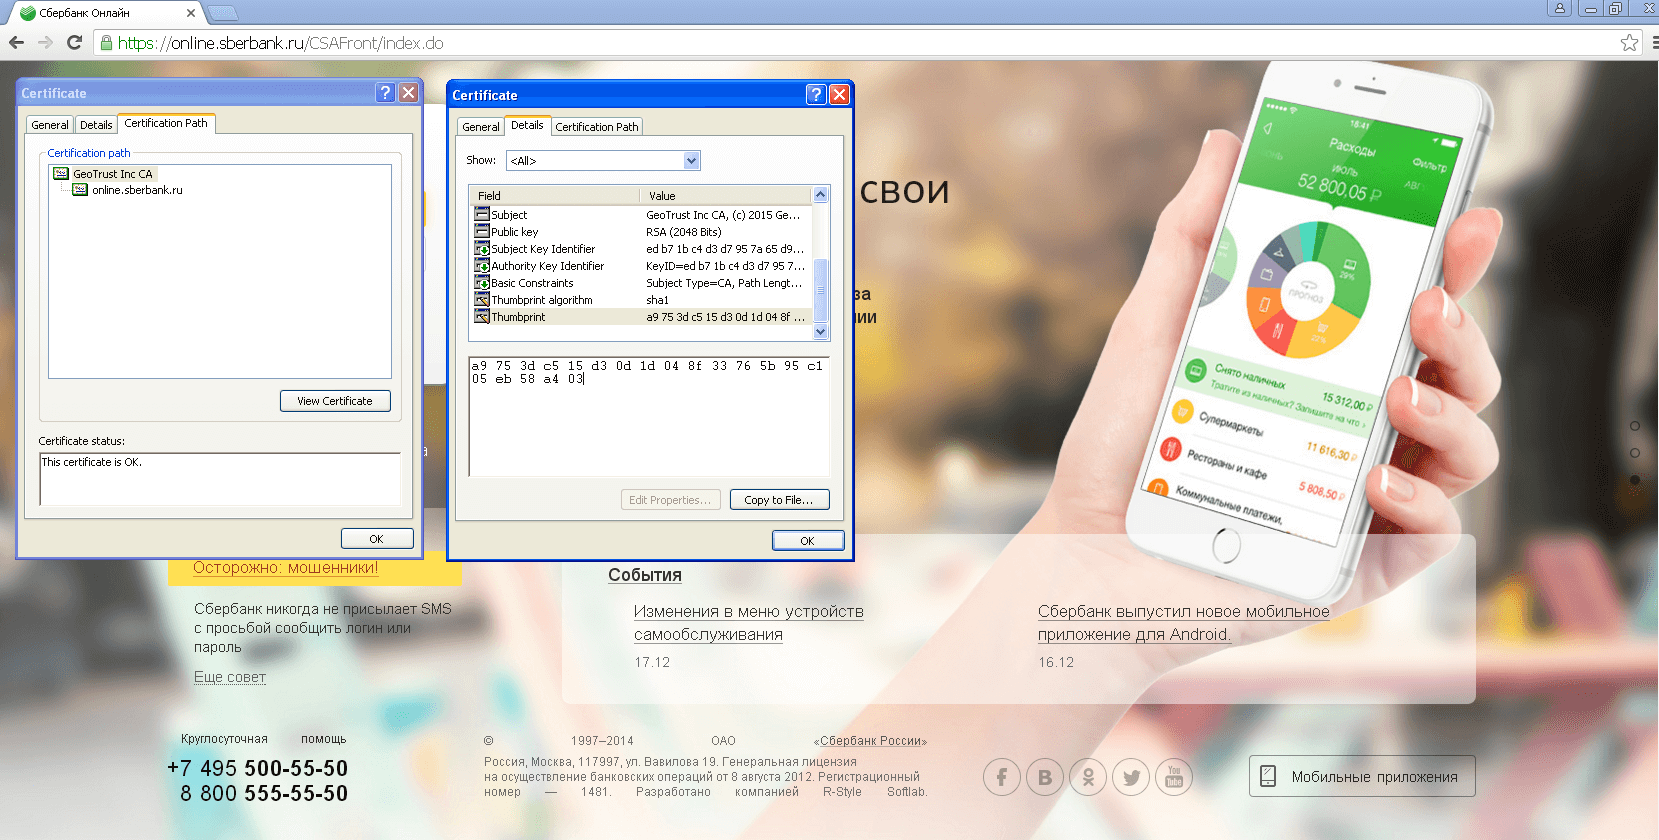The image size is (1659, 840).
Task: Select Details tab in right Certificate dialog
Action: coord(527,125)
